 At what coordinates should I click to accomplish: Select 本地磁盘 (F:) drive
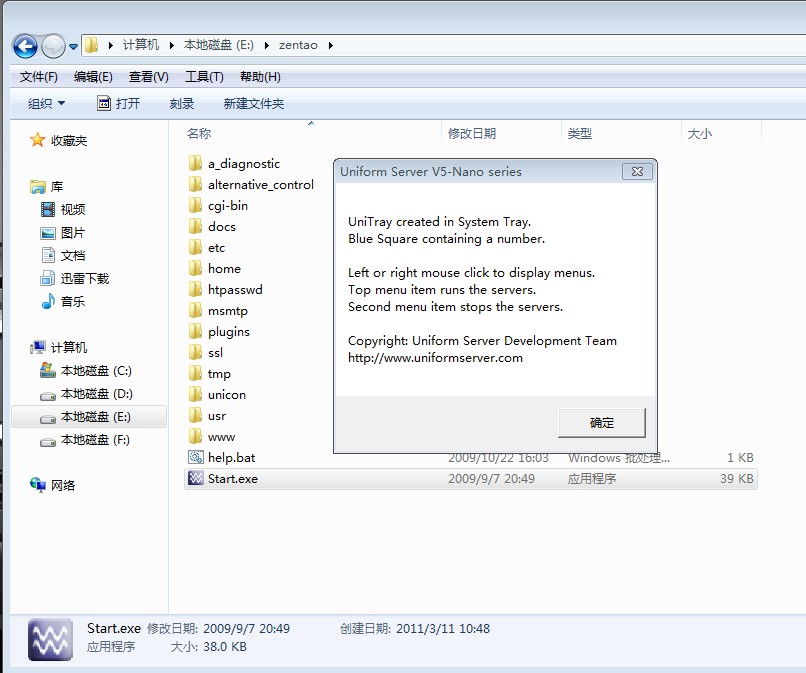tap(85, 440)
